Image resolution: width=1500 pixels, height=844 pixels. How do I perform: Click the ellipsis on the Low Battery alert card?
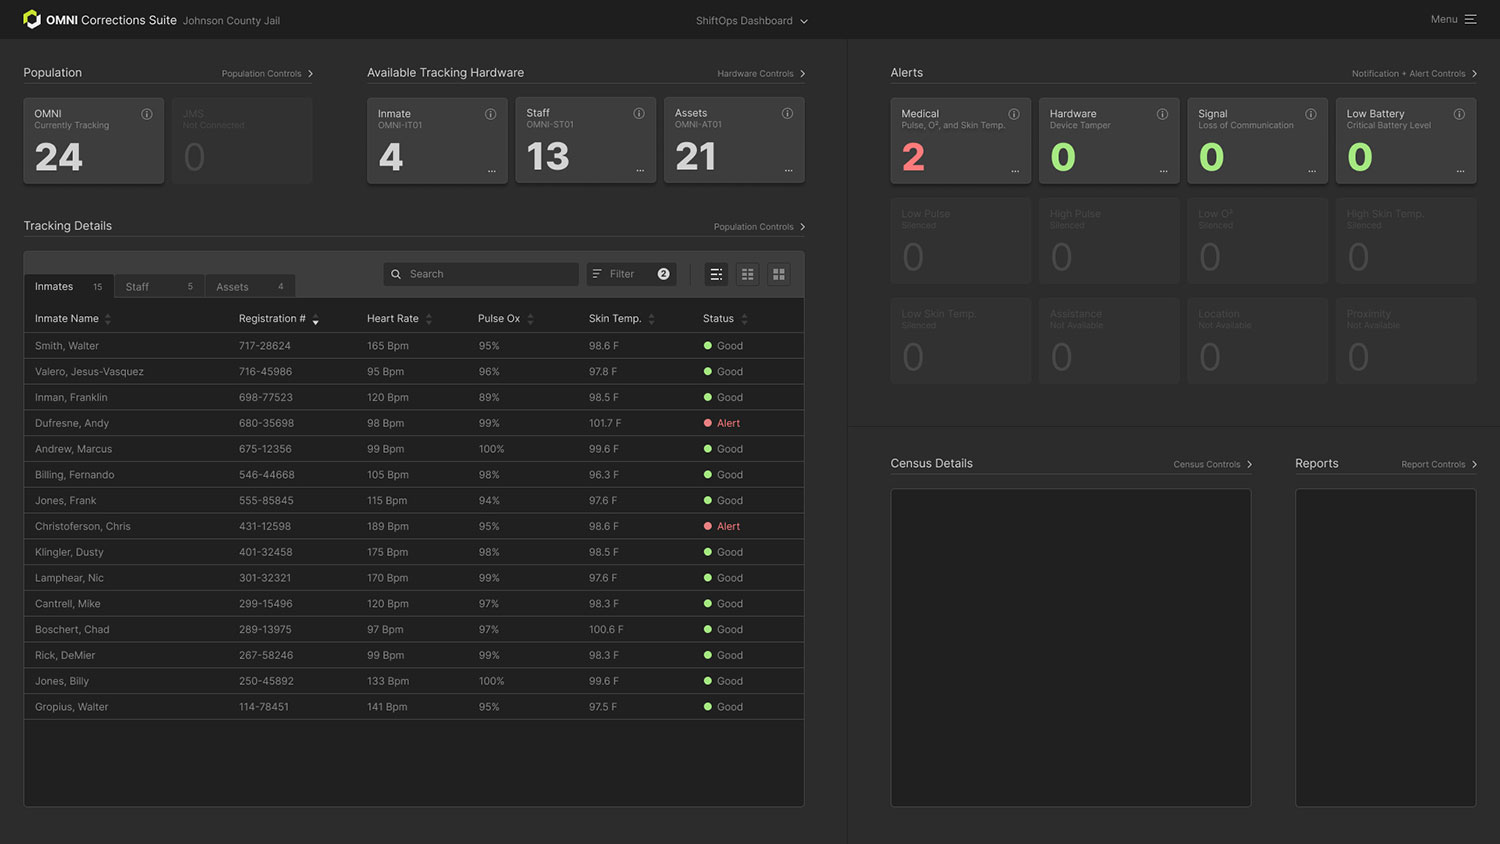click(1462, 170)
